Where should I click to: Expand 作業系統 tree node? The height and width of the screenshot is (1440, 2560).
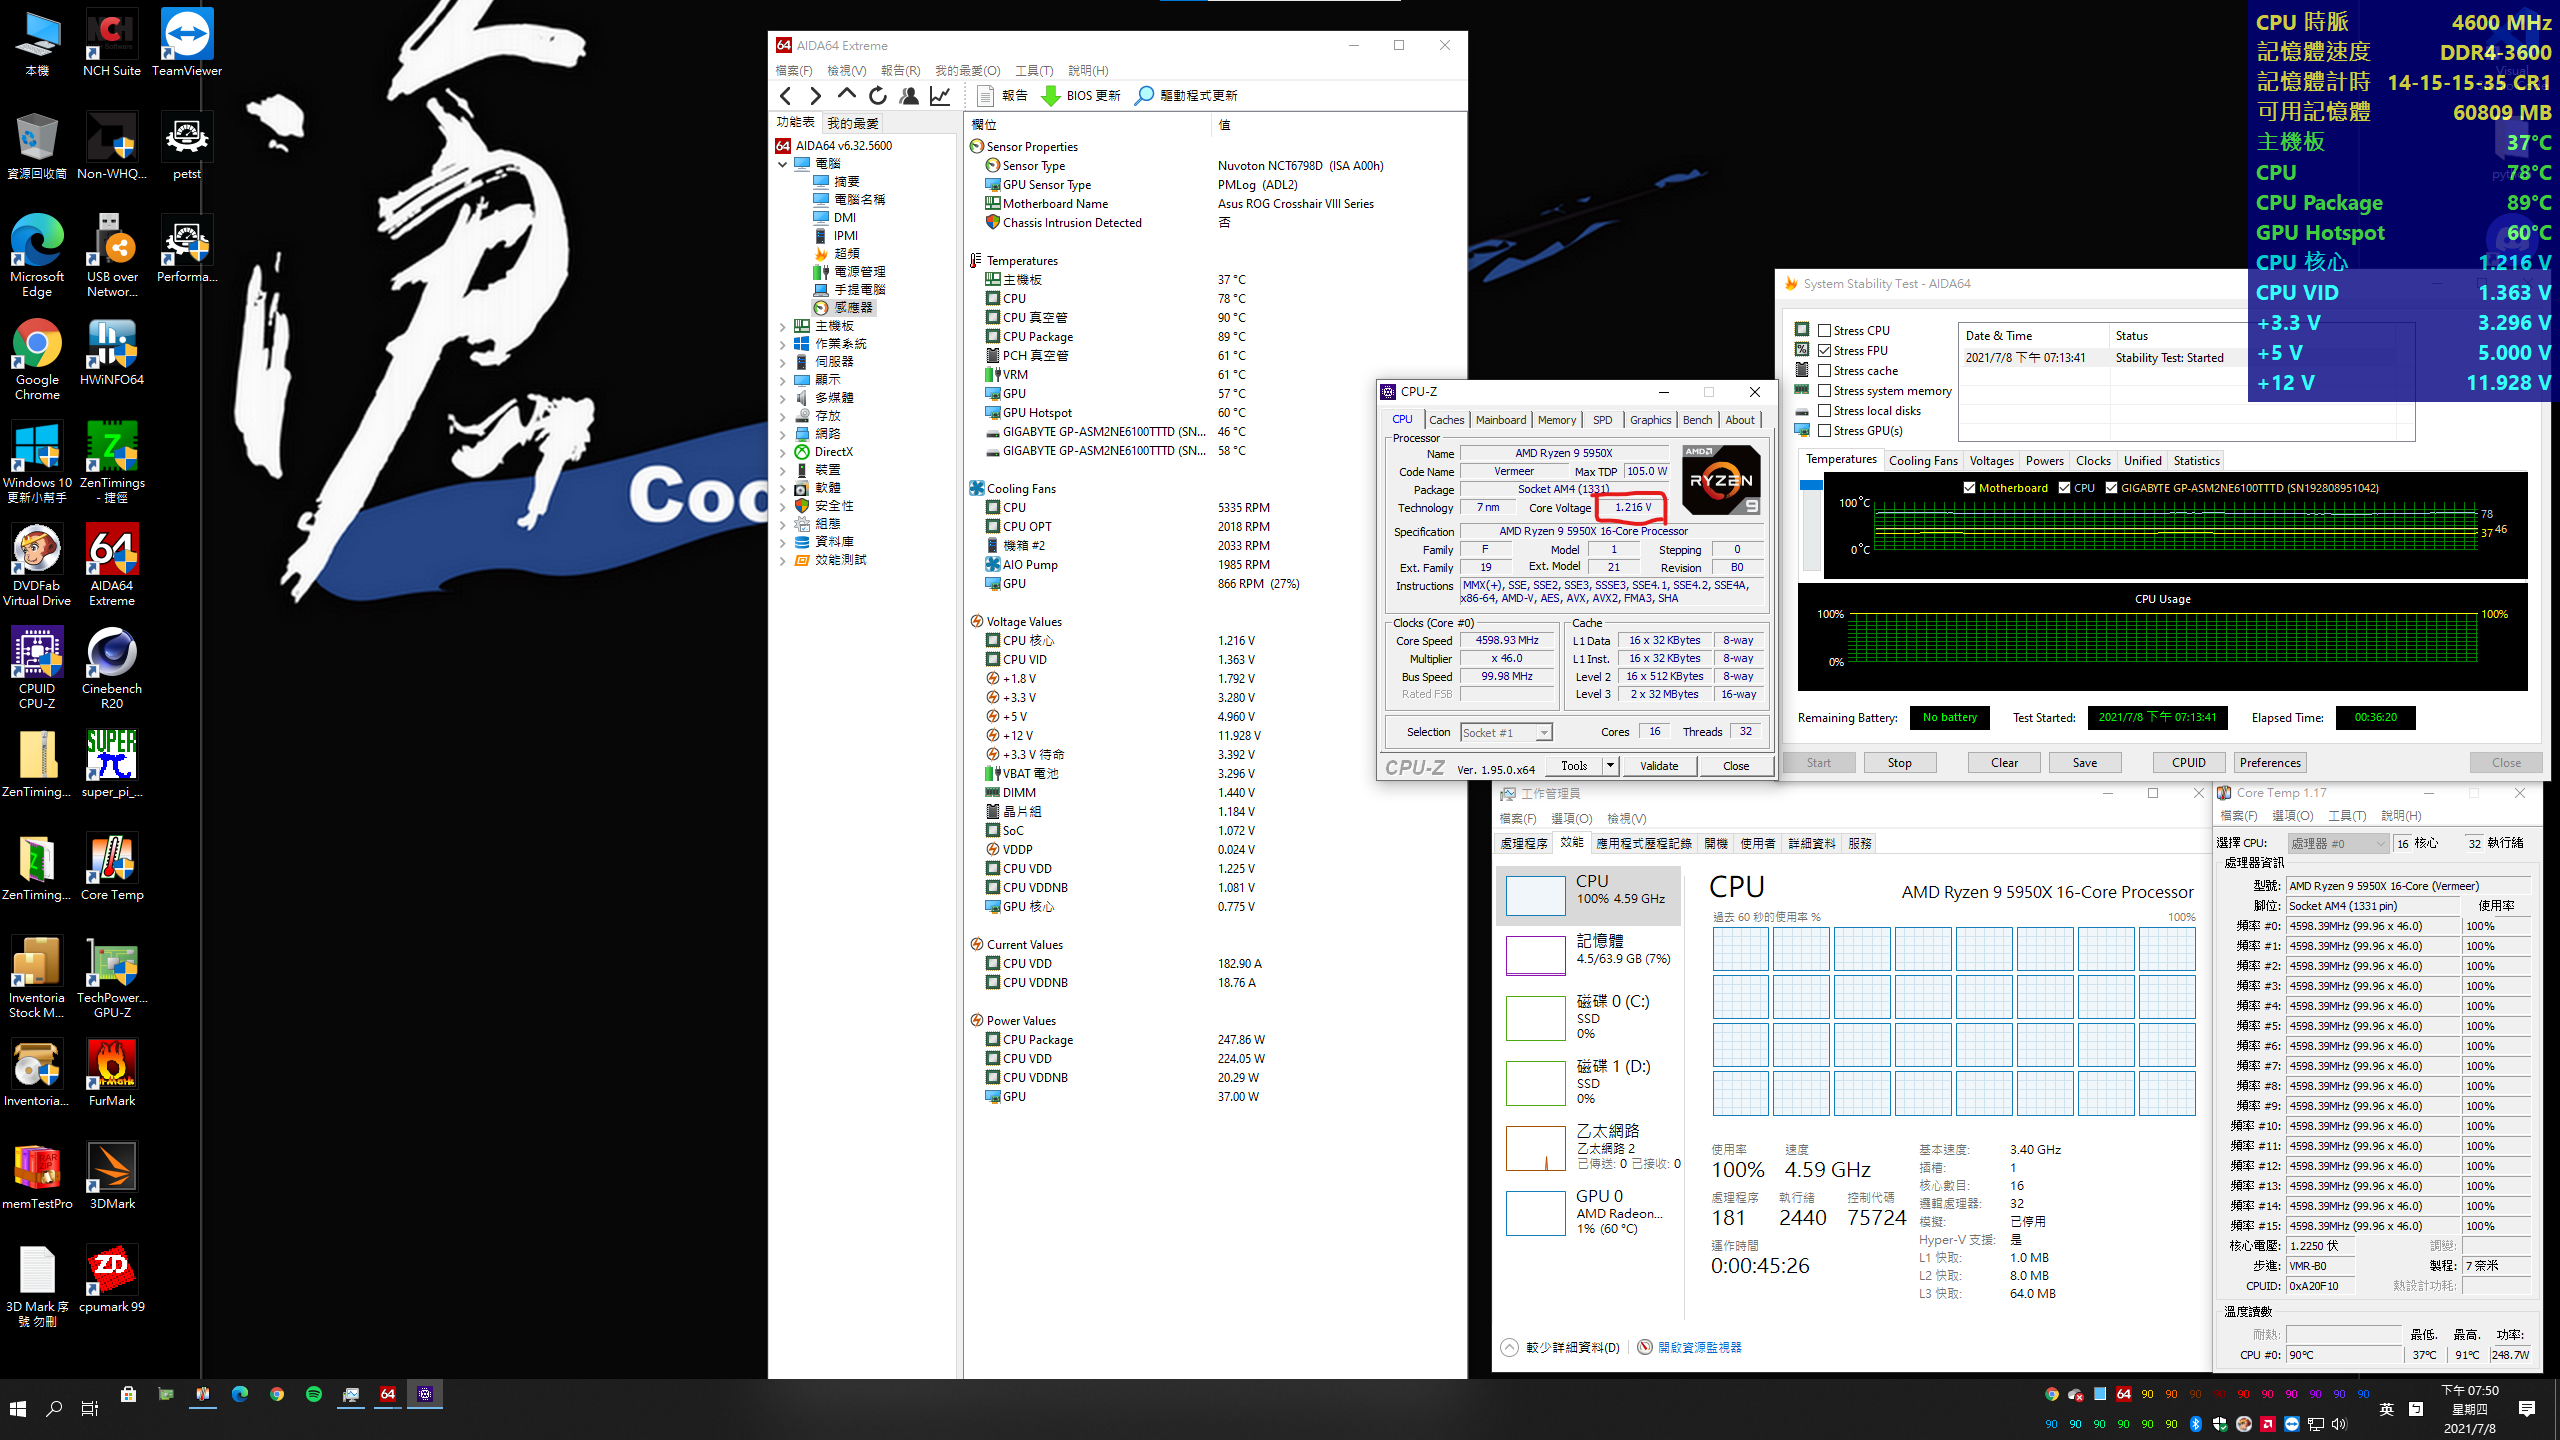783,344
